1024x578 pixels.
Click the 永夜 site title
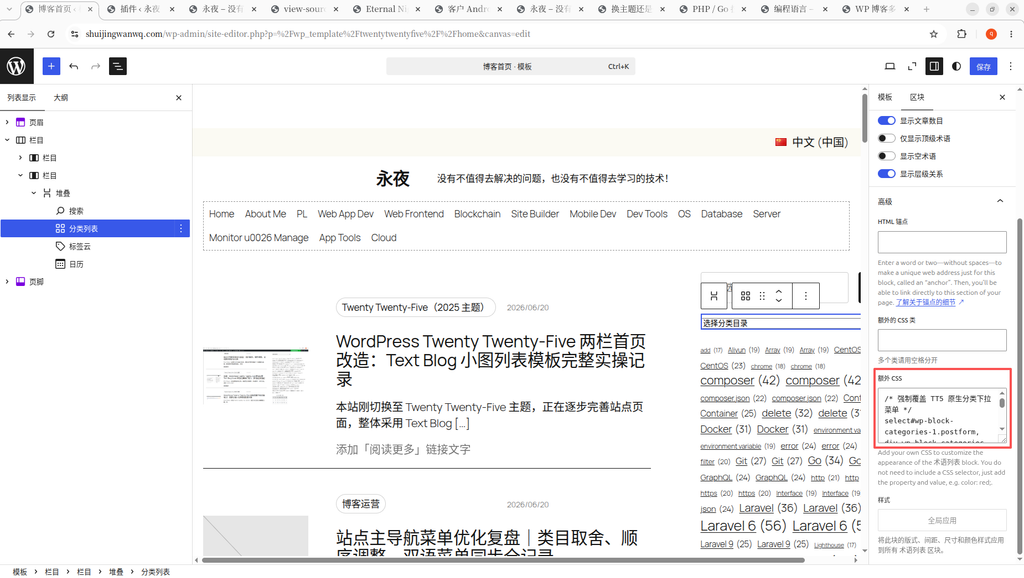pos(392,178)
